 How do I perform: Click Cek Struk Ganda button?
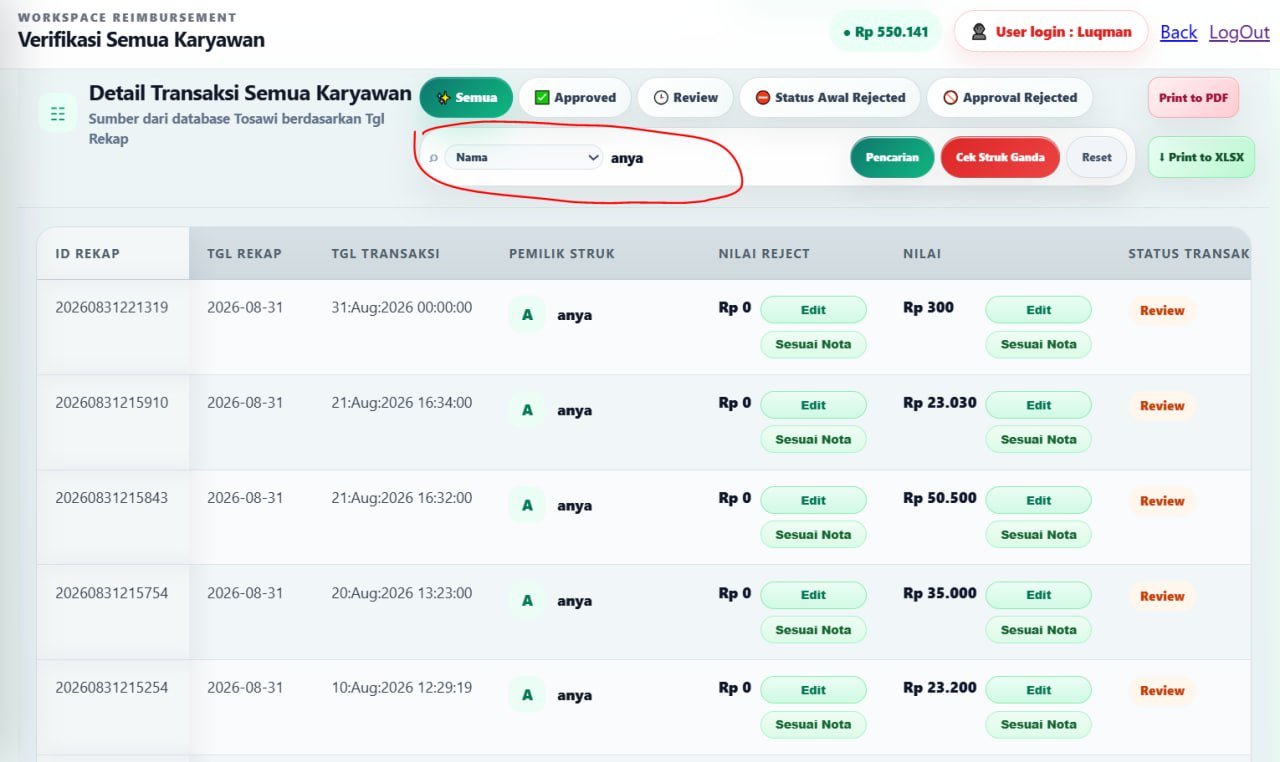point(1000,157)
